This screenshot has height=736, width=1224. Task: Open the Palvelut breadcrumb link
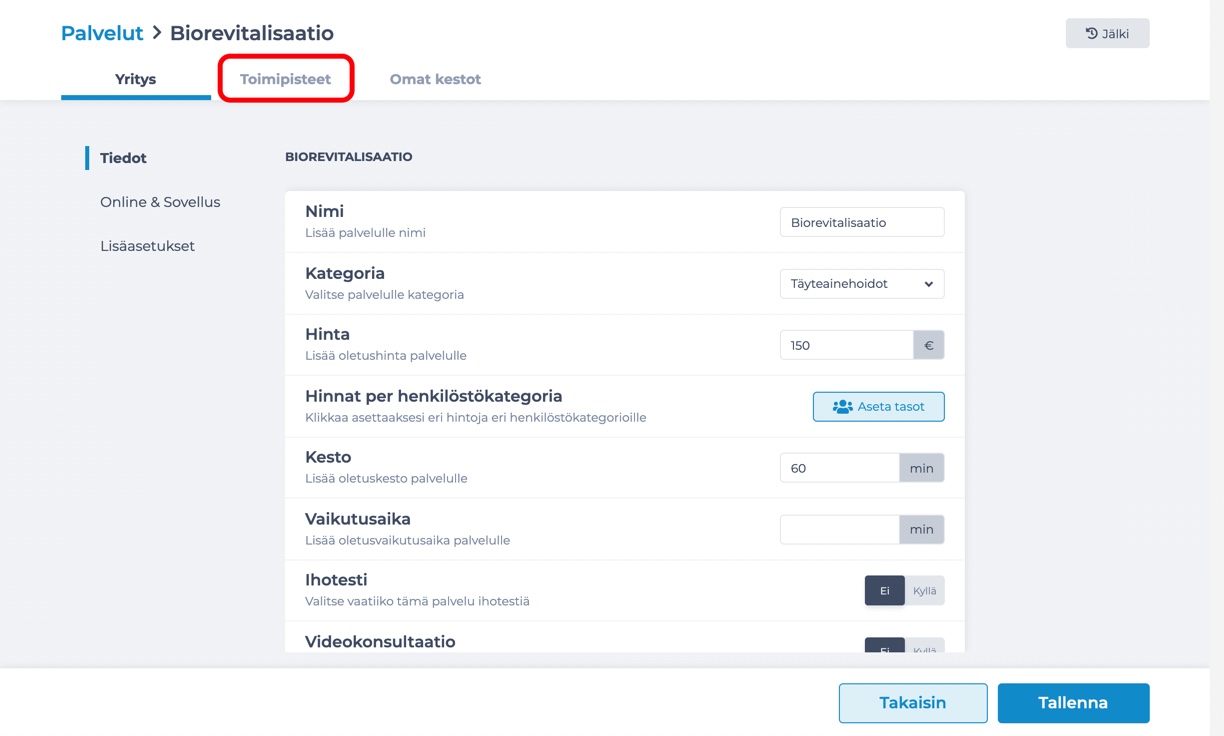pyautogui.click(x=102, y=33)
